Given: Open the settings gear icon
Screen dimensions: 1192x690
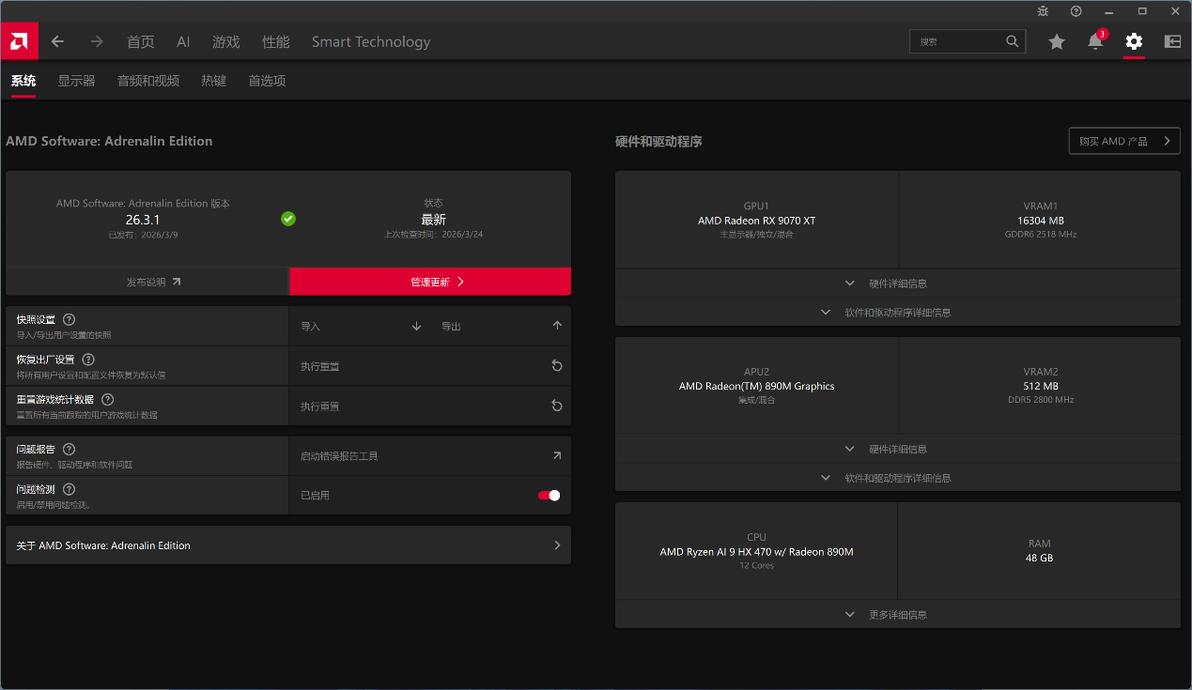Looking at the screenshot, I should point(1133,42).
